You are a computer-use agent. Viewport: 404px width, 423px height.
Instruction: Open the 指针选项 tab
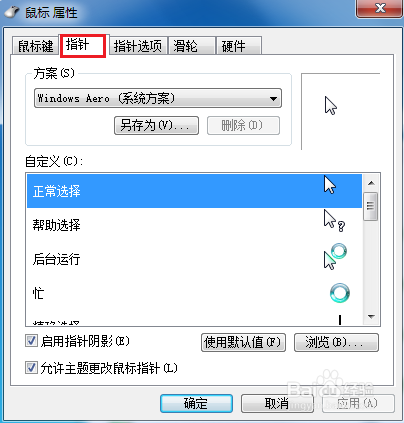coord(138,46)
